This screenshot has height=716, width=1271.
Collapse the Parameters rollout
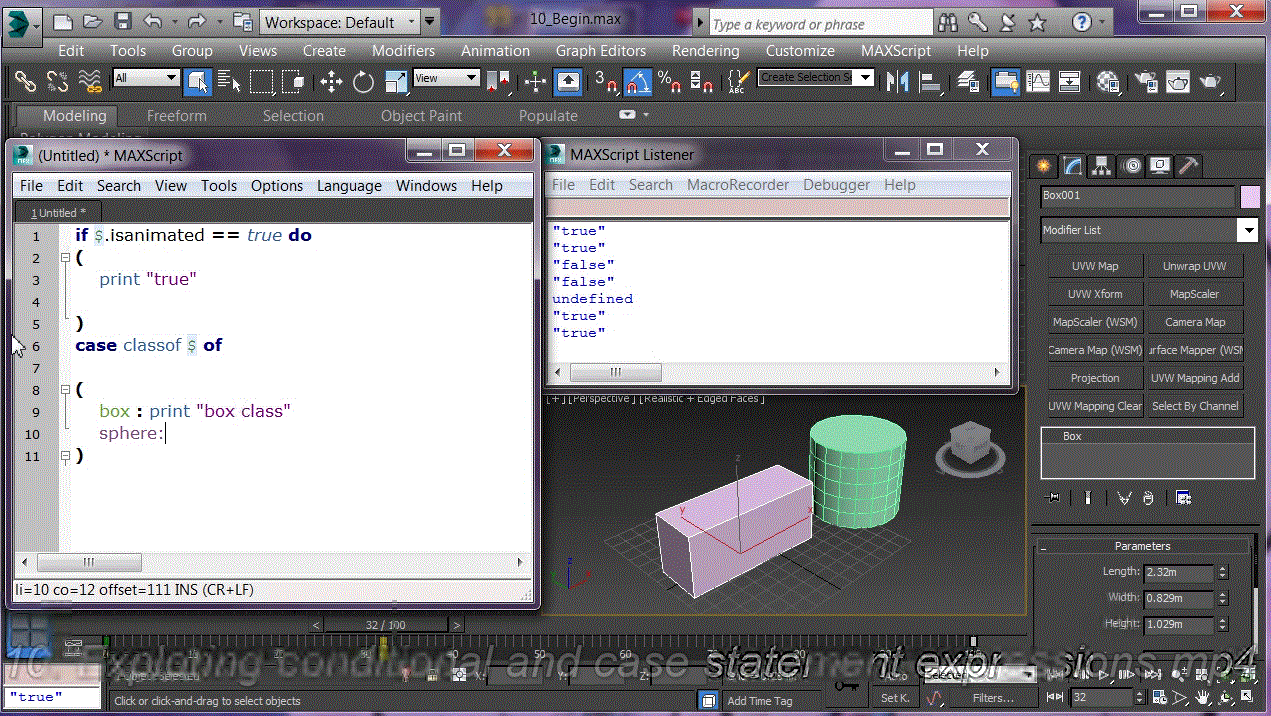click(1143, 546)
